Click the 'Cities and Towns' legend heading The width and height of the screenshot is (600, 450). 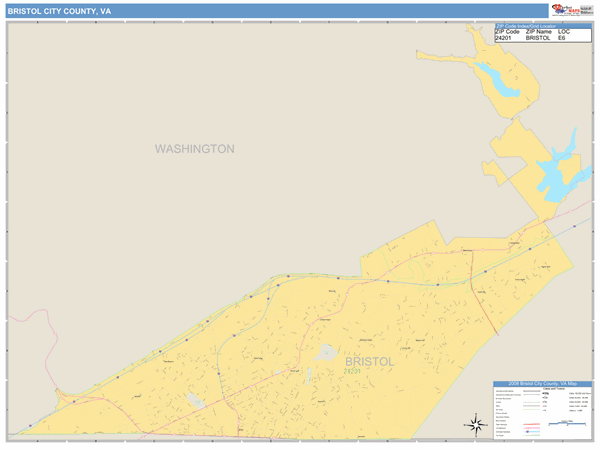(x=553, y=389)
